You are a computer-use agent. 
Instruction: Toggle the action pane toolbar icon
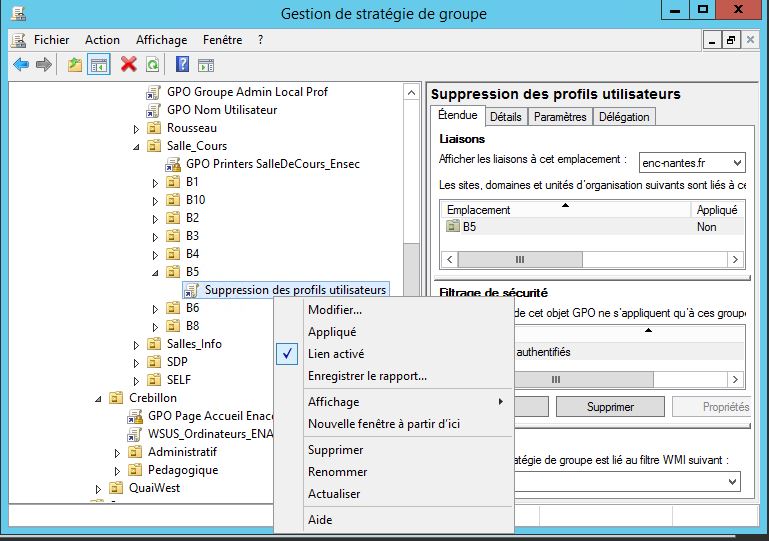[x=206, y=65]
